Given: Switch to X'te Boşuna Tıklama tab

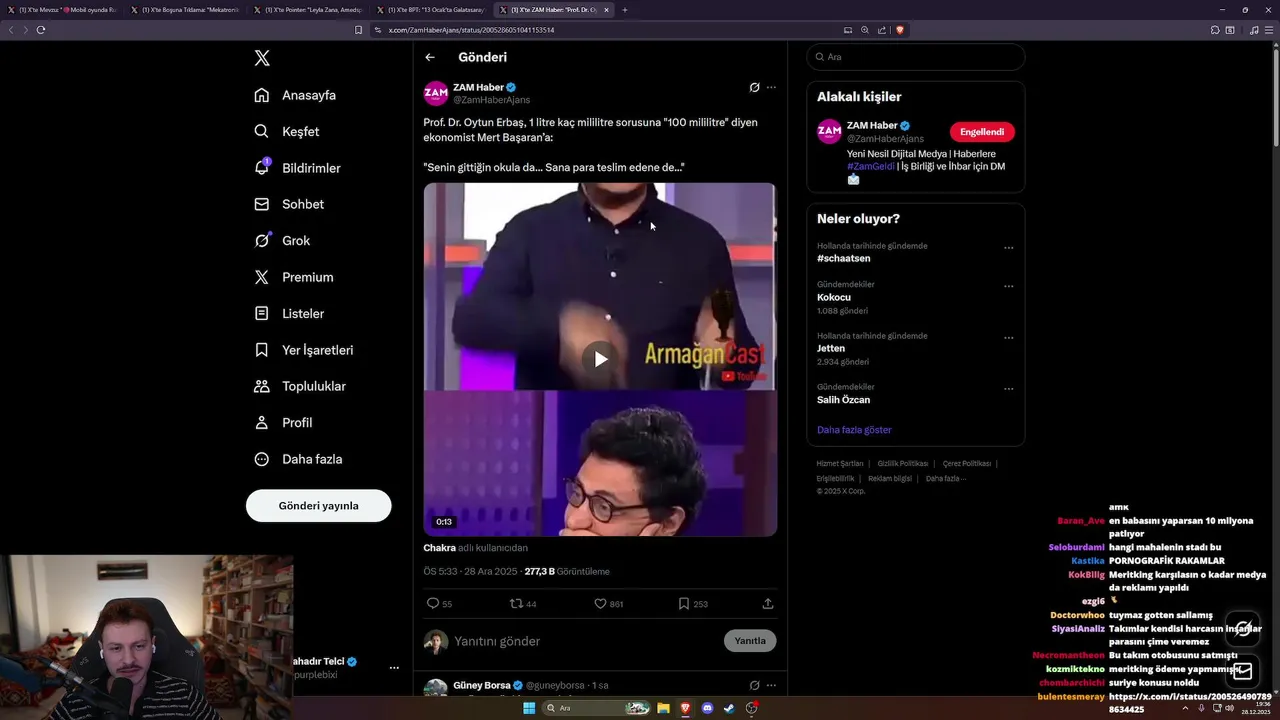Looking at the screenshot, I should pos(187,10).
